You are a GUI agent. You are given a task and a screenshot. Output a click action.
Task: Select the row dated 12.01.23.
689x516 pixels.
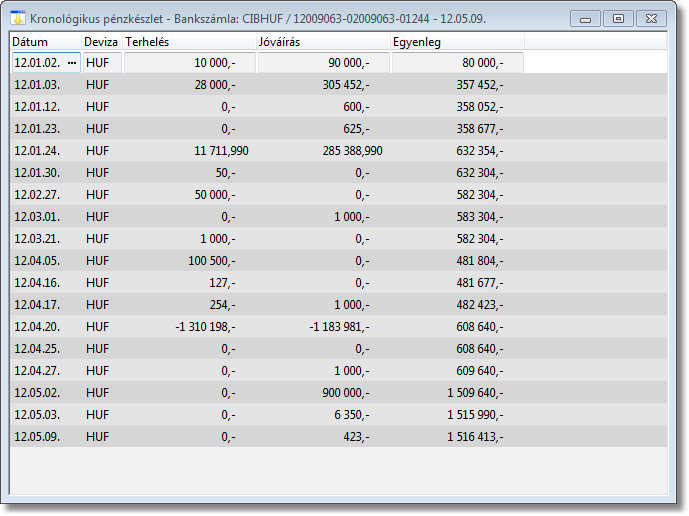coord(338,128)
